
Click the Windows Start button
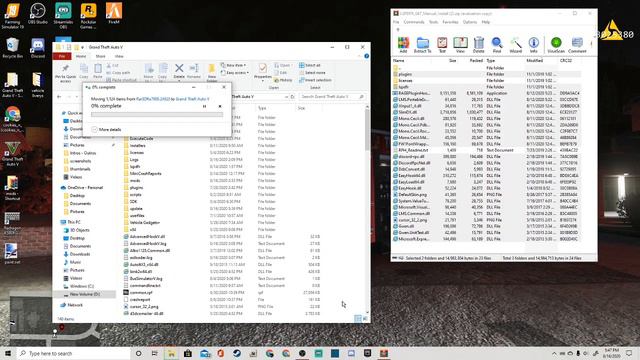[x=8, y=353]
